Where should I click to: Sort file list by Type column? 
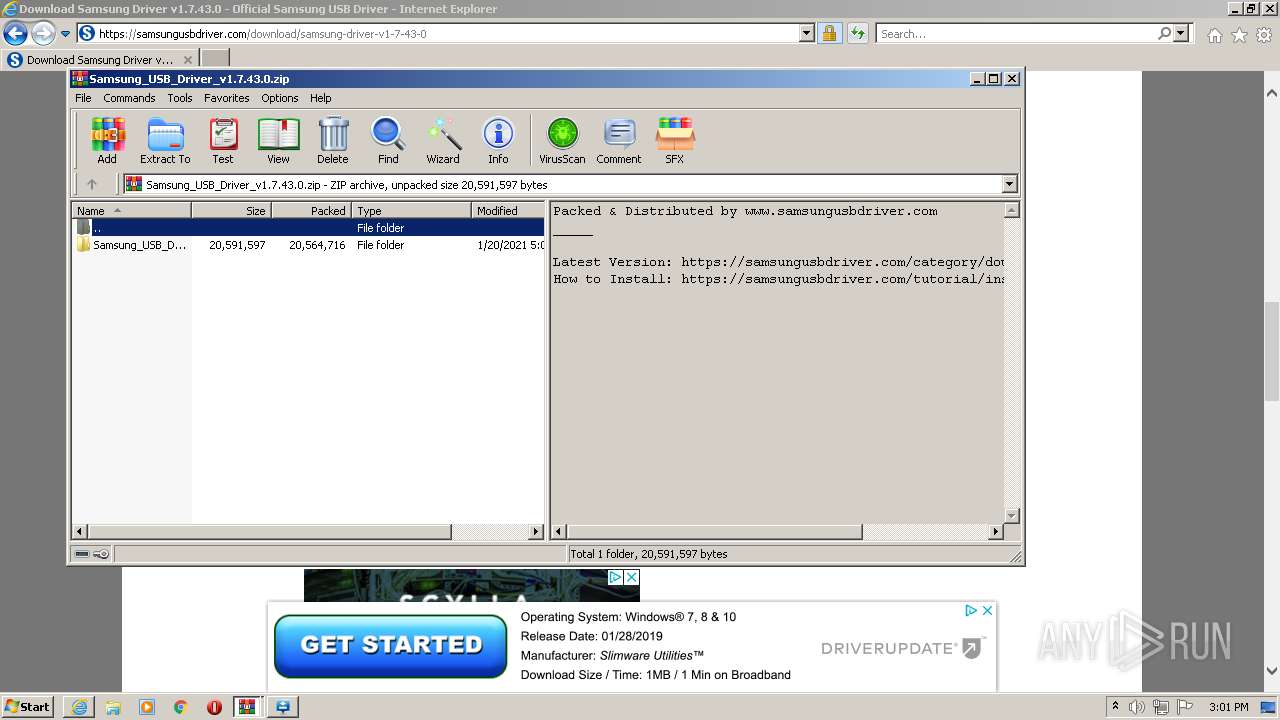tap(411, 210)
